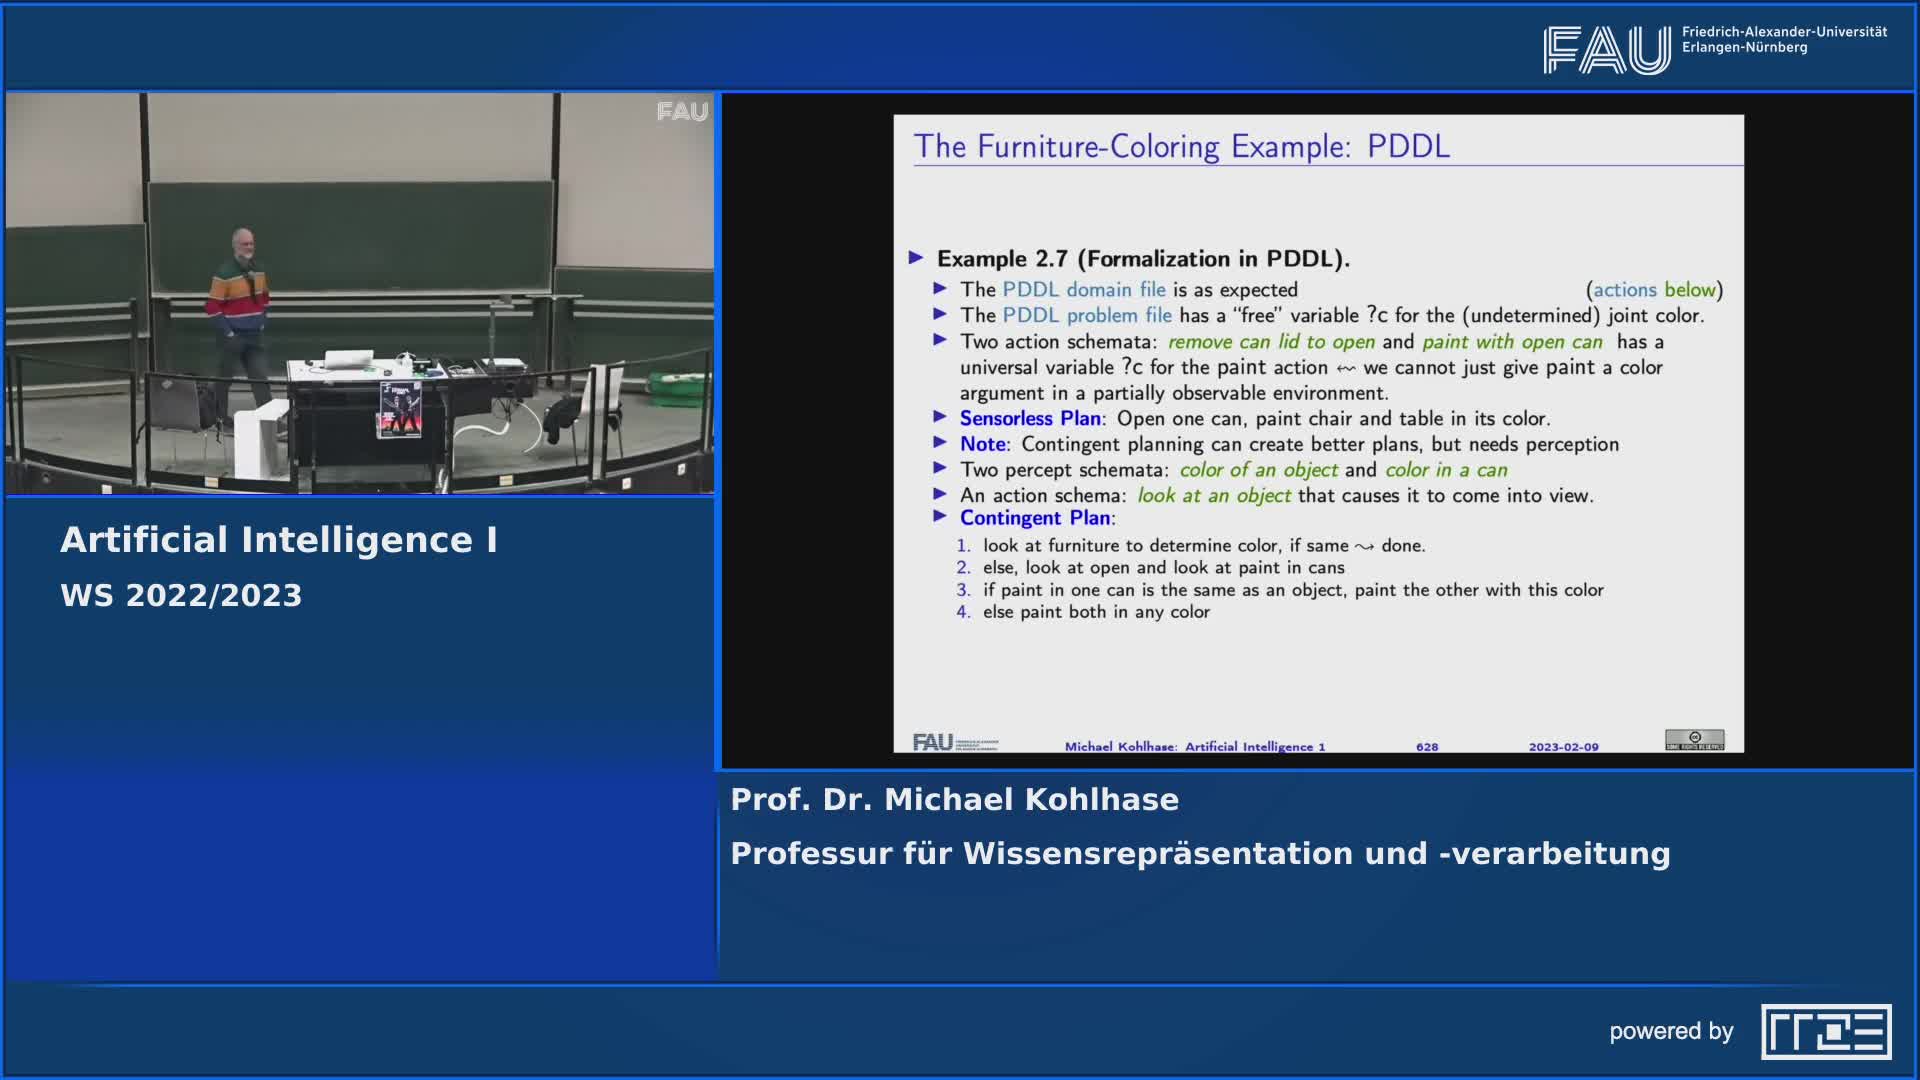Click the 'actions below' link on slide
The width and height of the screenshot is (1920, 1080).
pyautogui.click(x=1654, y=290)
